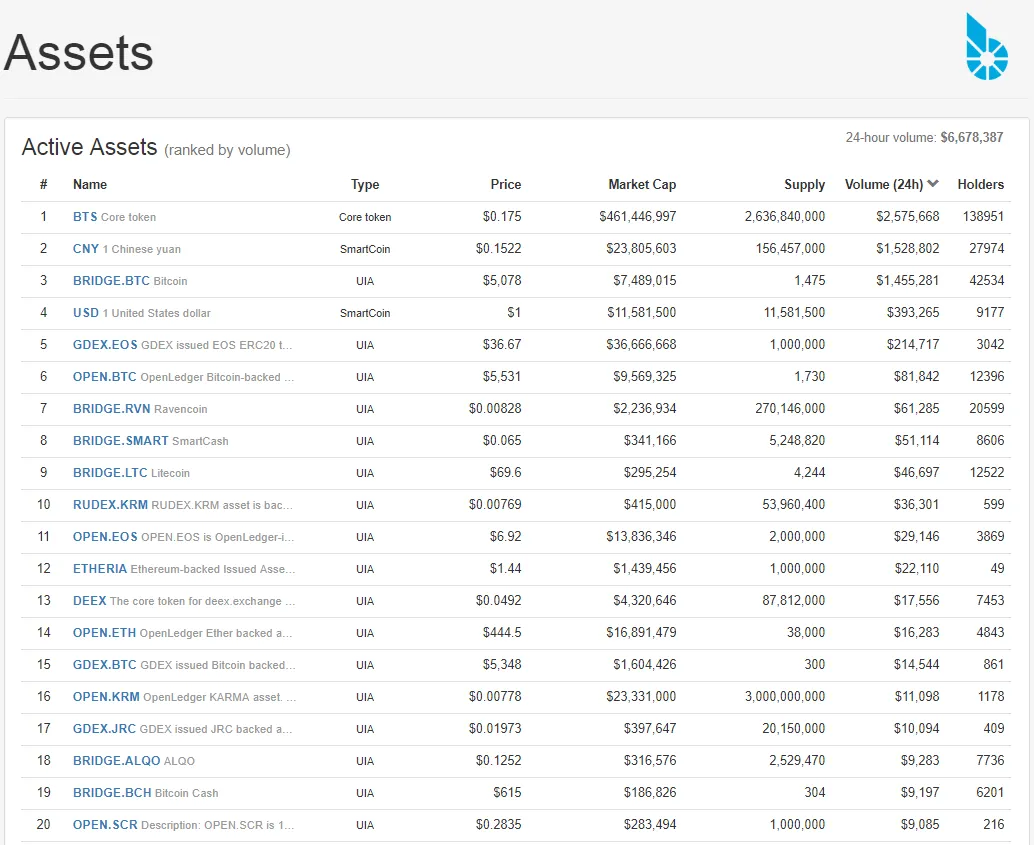The image size is (1034, 845).
Task: Open the ETHERIA asset link
Action: [x=100, y=569]
